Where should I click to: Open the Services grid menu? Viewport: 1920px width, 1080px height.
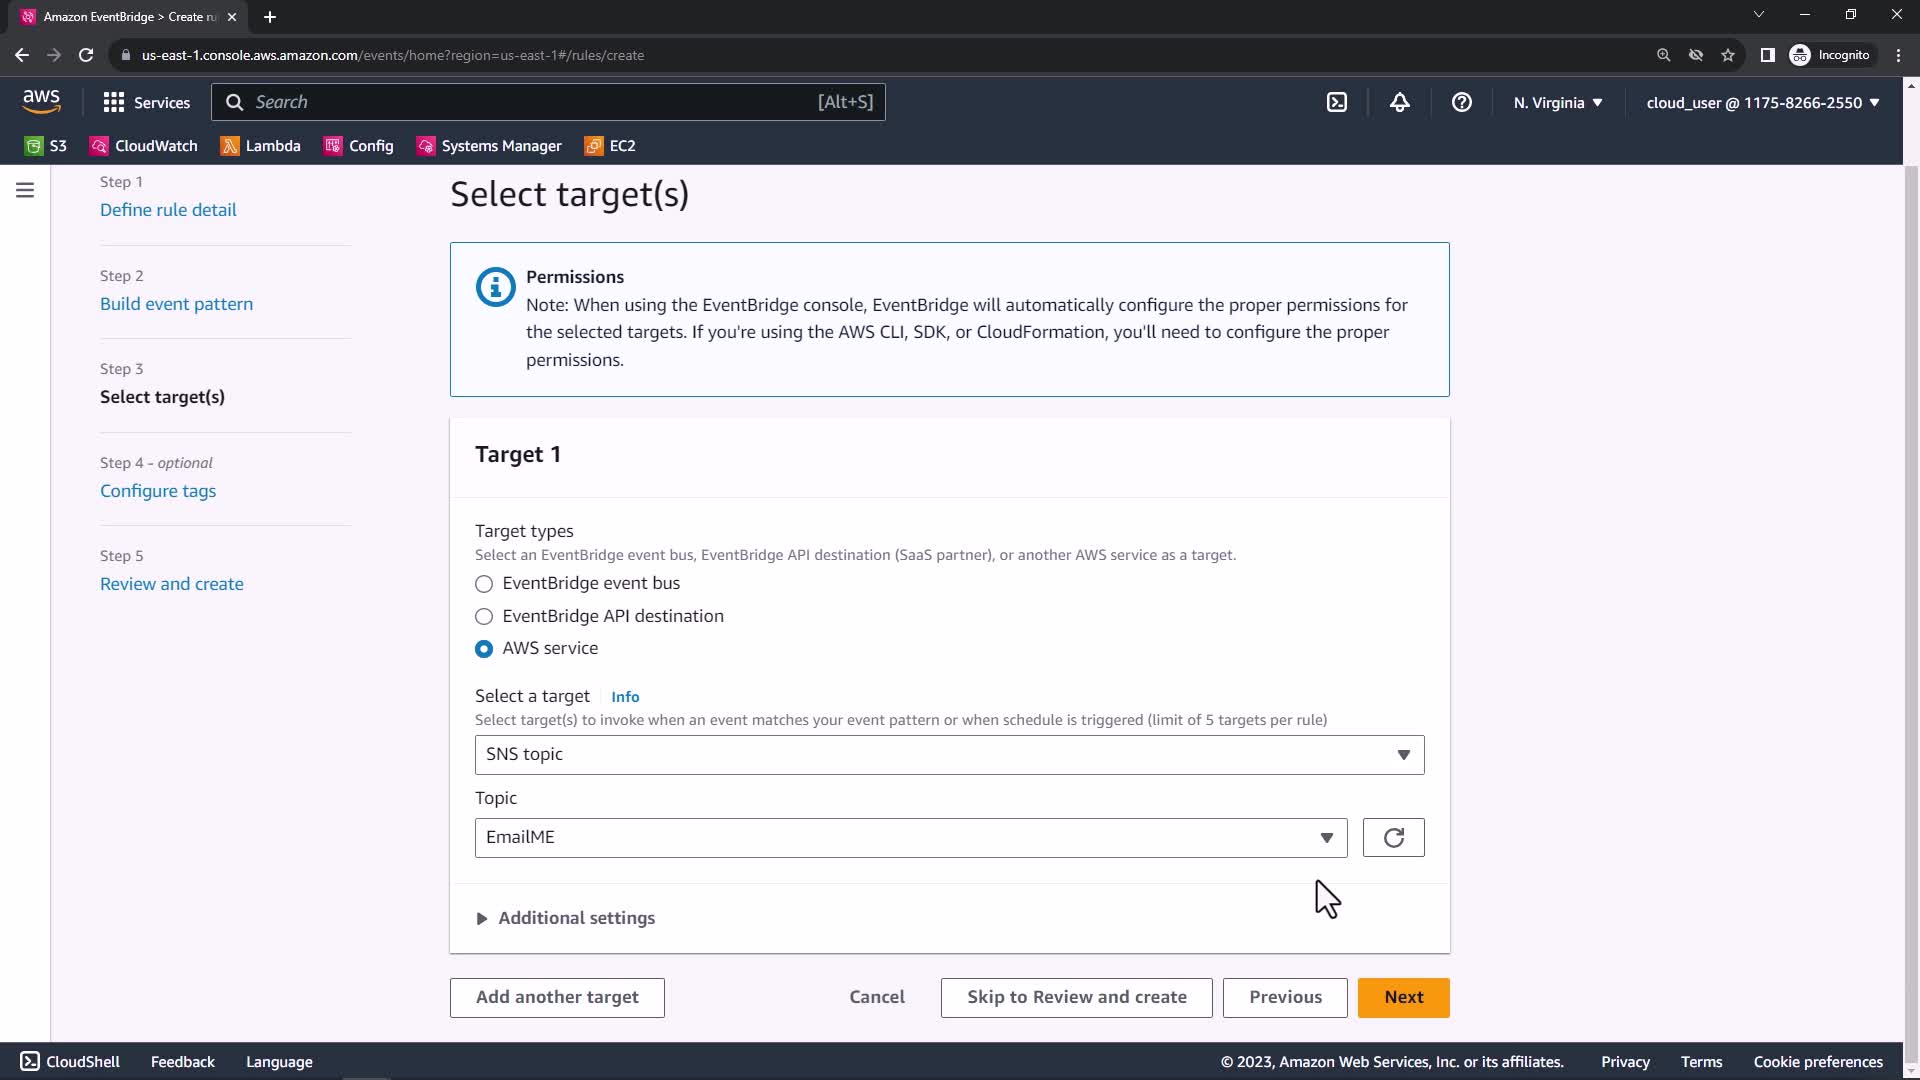click(x=146, y=102)
